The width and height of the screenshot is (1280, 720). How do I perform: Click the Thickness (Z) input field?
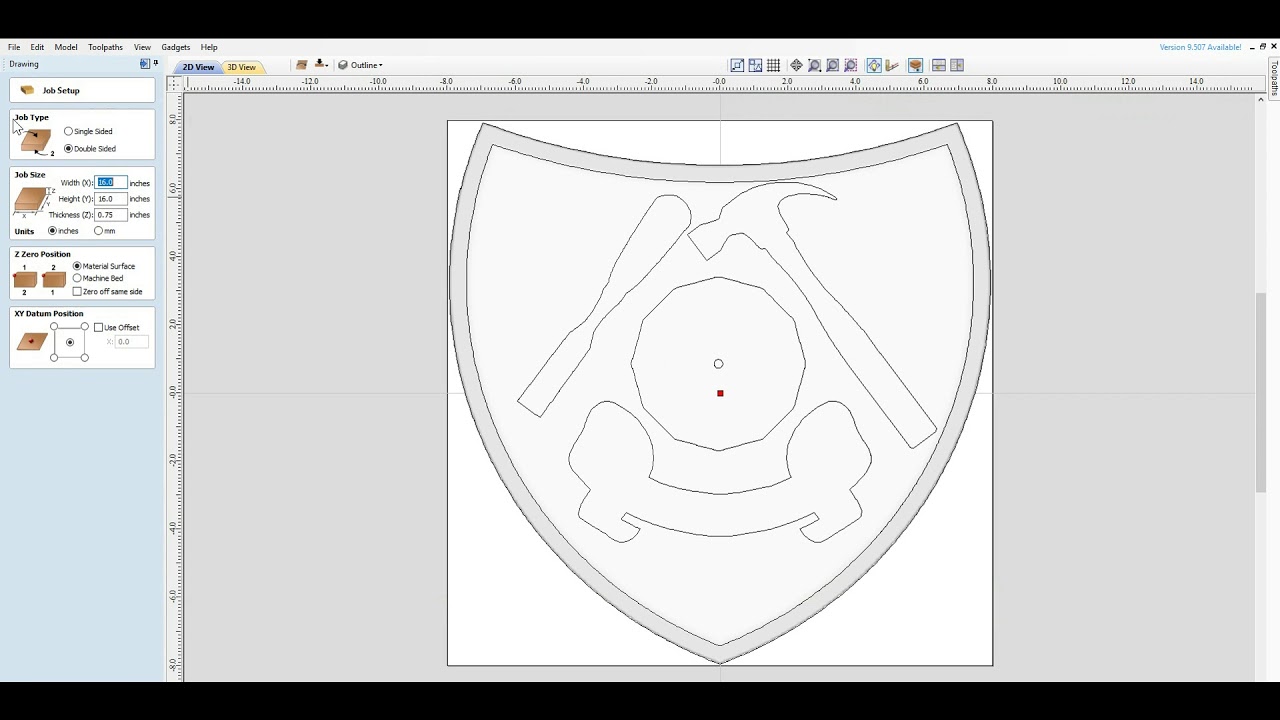tap(110, 215)
